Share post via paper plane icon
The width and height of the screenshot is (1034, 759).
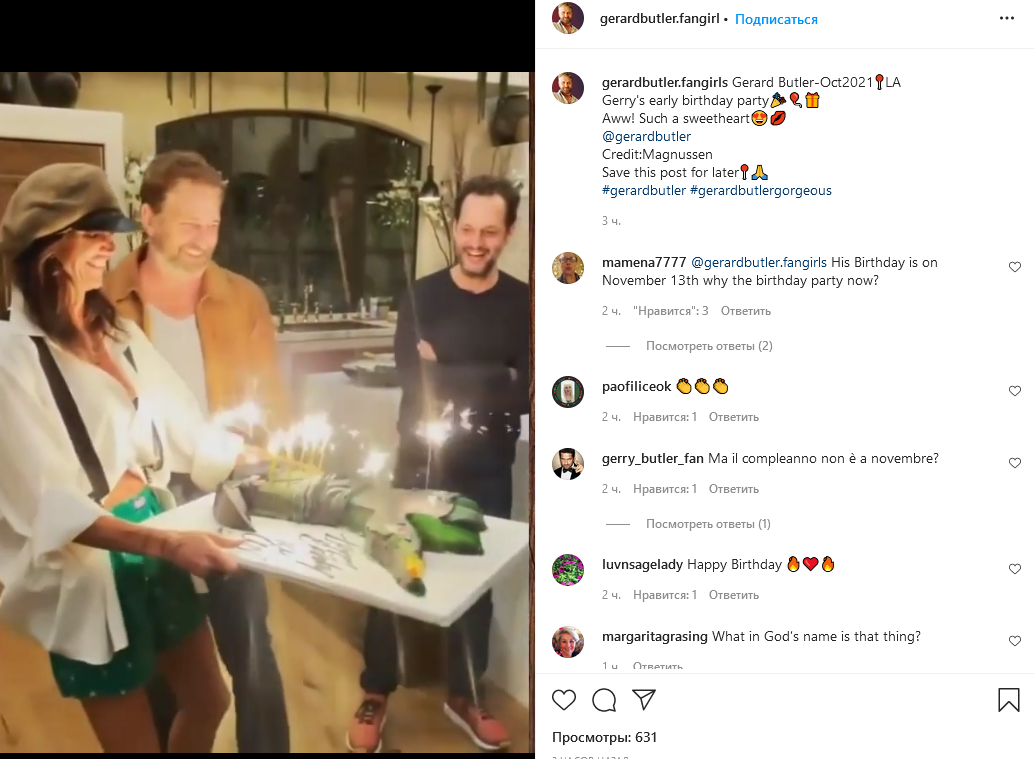[x=644, y=700]
